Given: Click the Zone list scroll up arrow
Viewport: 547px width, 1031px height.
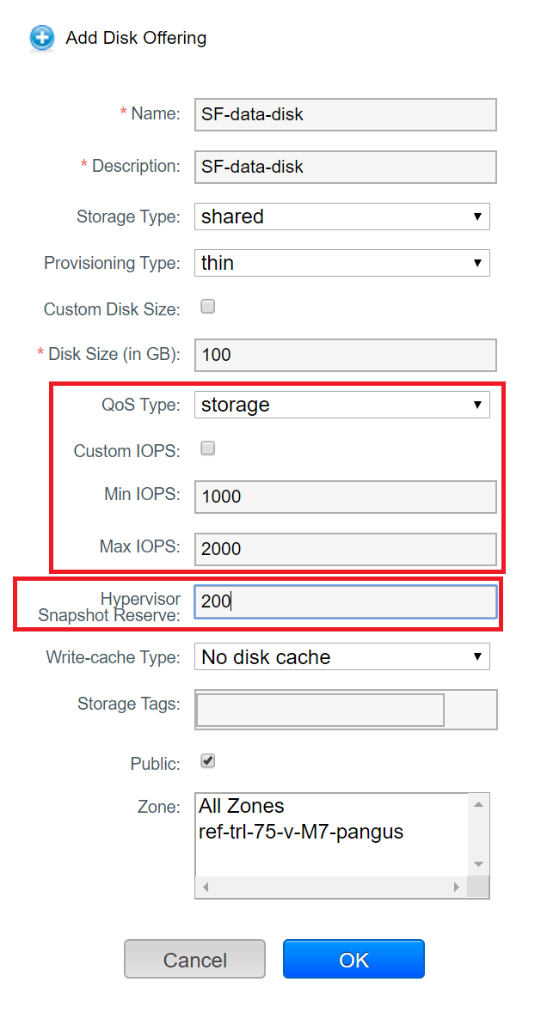Looking at the screenshot, I should pos(478,803).
